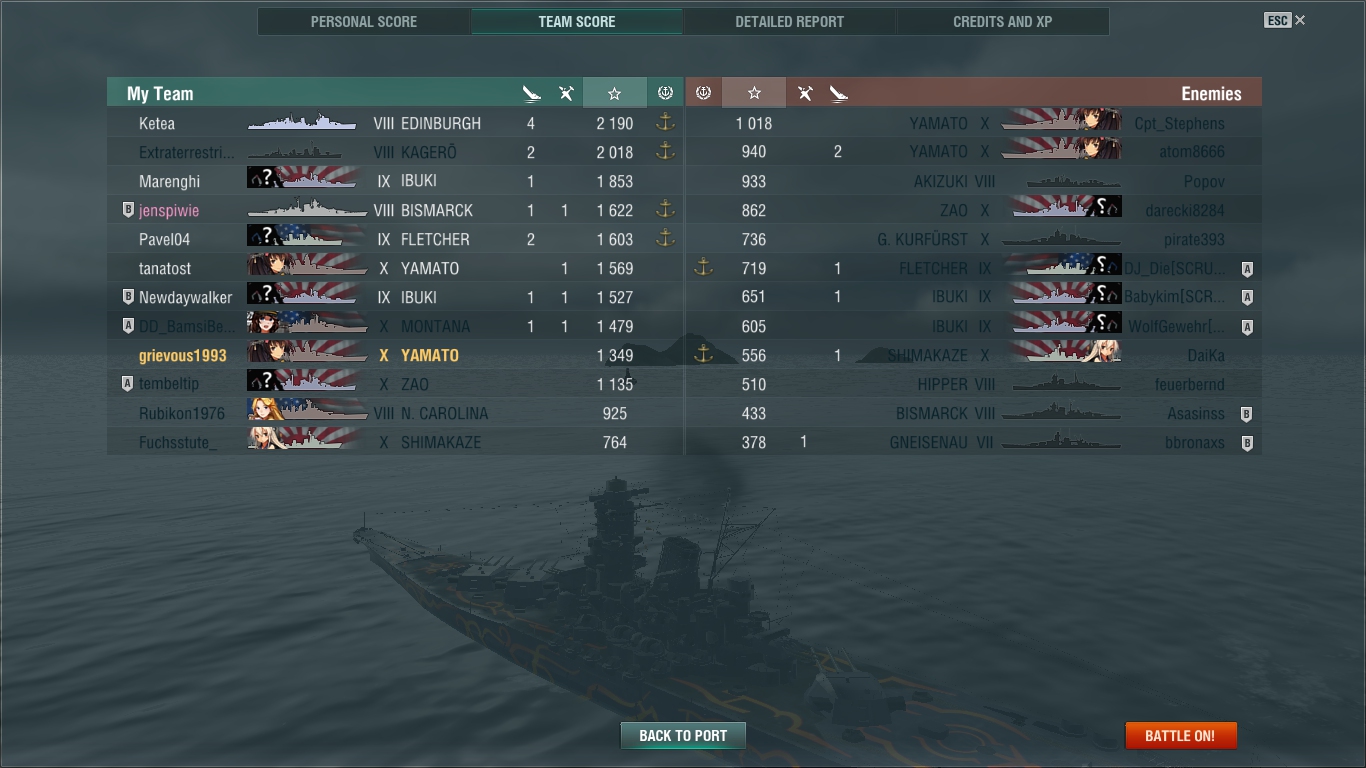Sort Enemies by star XP column
This screenshot has height=768, width=1366.
pyautogui.click(x=754, y=93)
